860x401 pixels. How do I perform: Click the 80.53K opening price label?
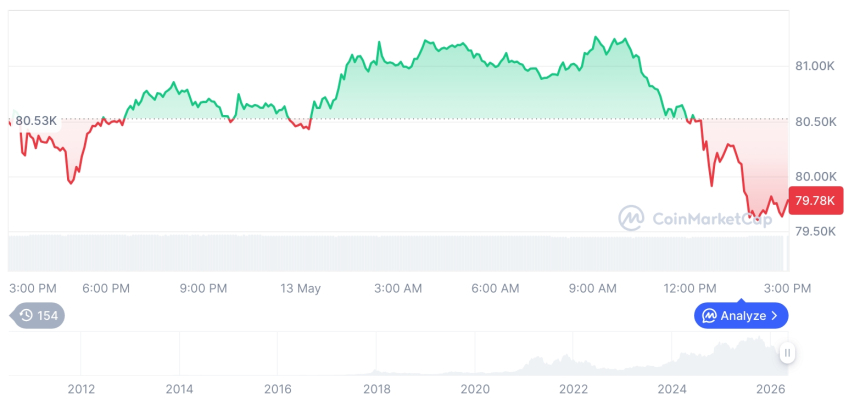(36, 121)
